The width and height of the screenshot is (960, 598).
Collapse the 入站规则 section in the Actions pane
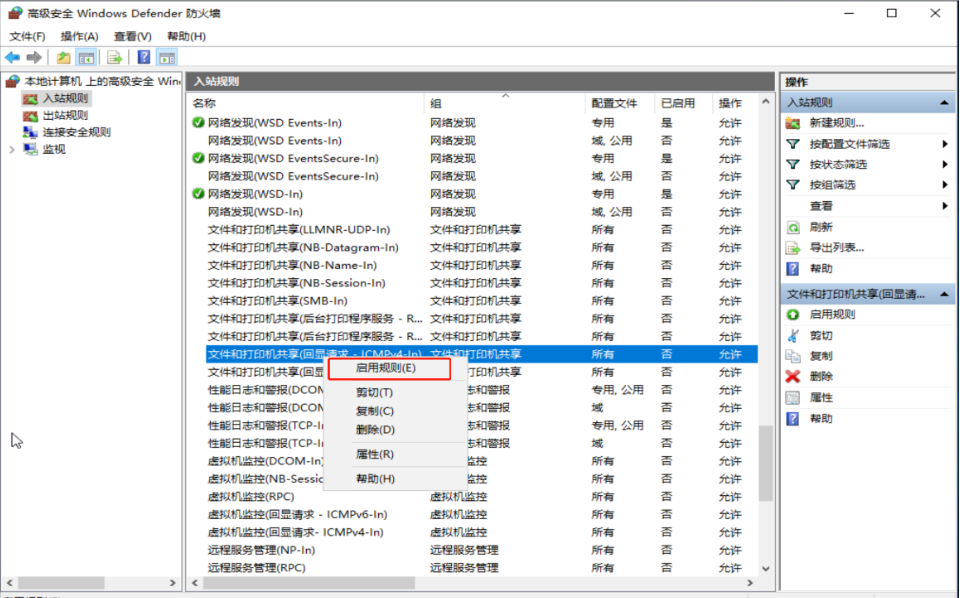click(x=944, y=103)
